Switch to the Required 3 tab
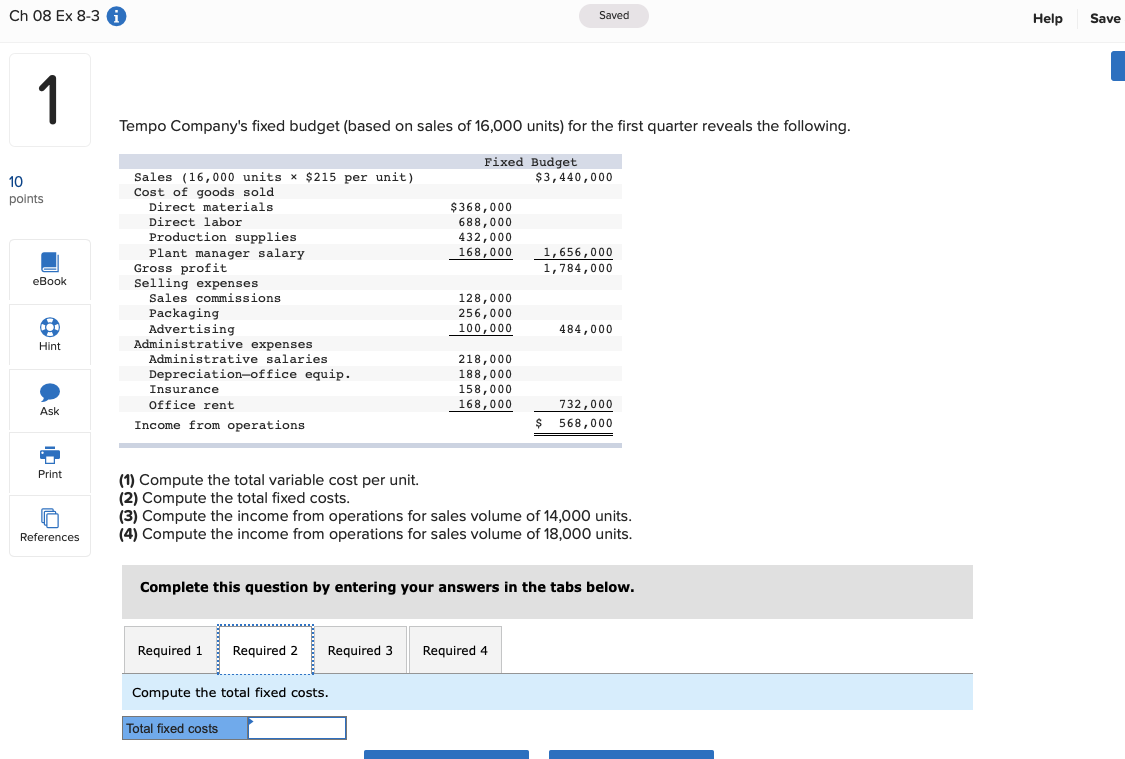The height and width of the screenshot is (759, 1125). (360, 650)
